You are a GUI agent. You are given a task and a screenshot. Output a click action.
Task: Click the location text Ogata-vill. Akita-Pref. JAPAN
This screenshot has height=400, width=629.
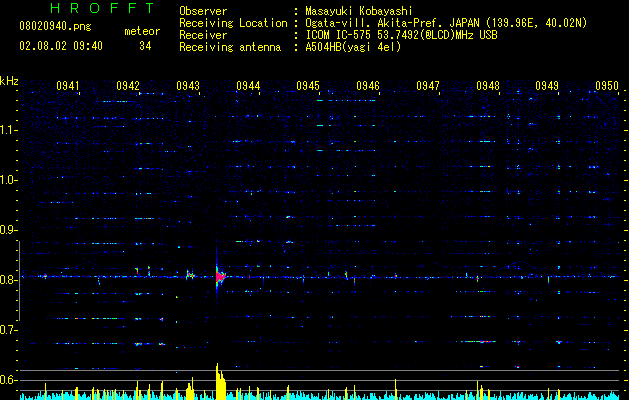pos(392,23)
